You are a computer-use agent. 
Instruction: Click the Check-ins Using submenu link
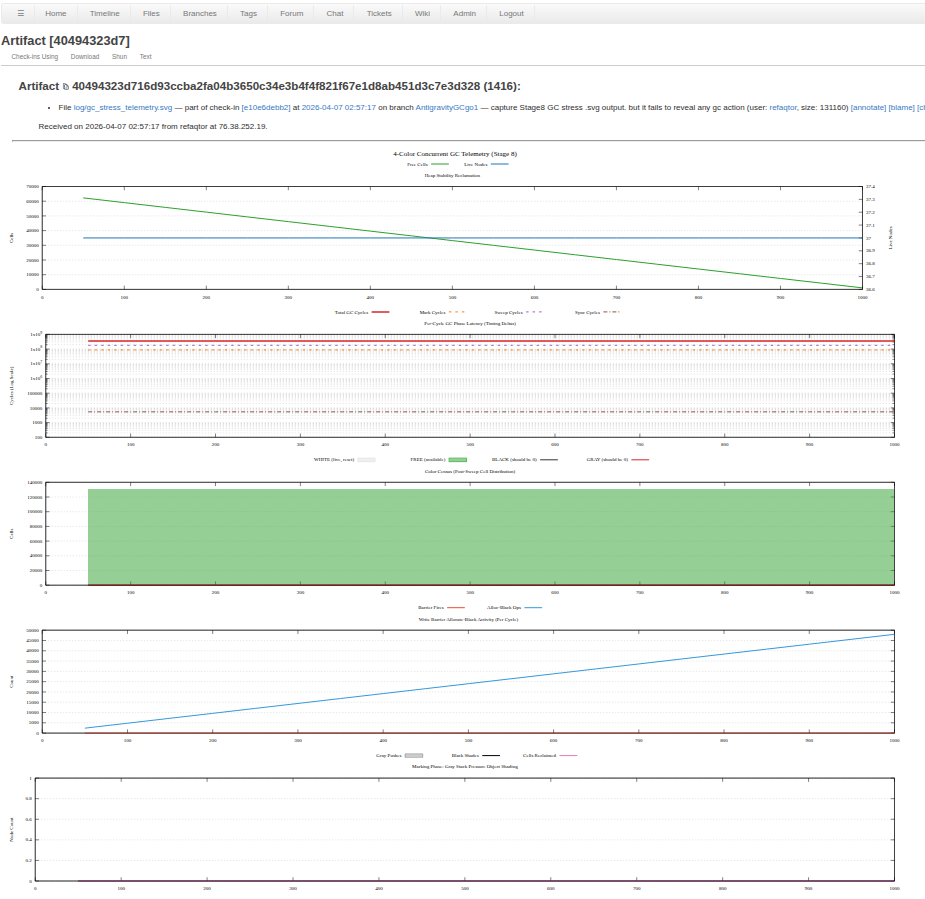coord(35,57)
